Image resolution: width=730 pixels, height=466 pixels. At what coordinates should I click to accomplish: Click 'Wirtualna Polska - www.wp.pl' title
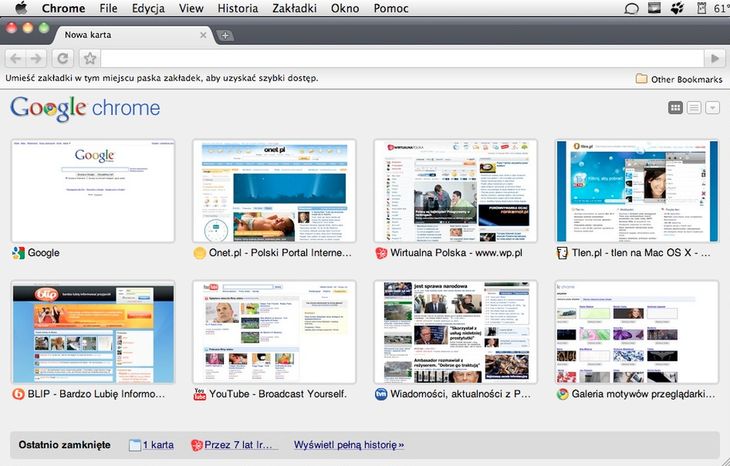(456, 253)
